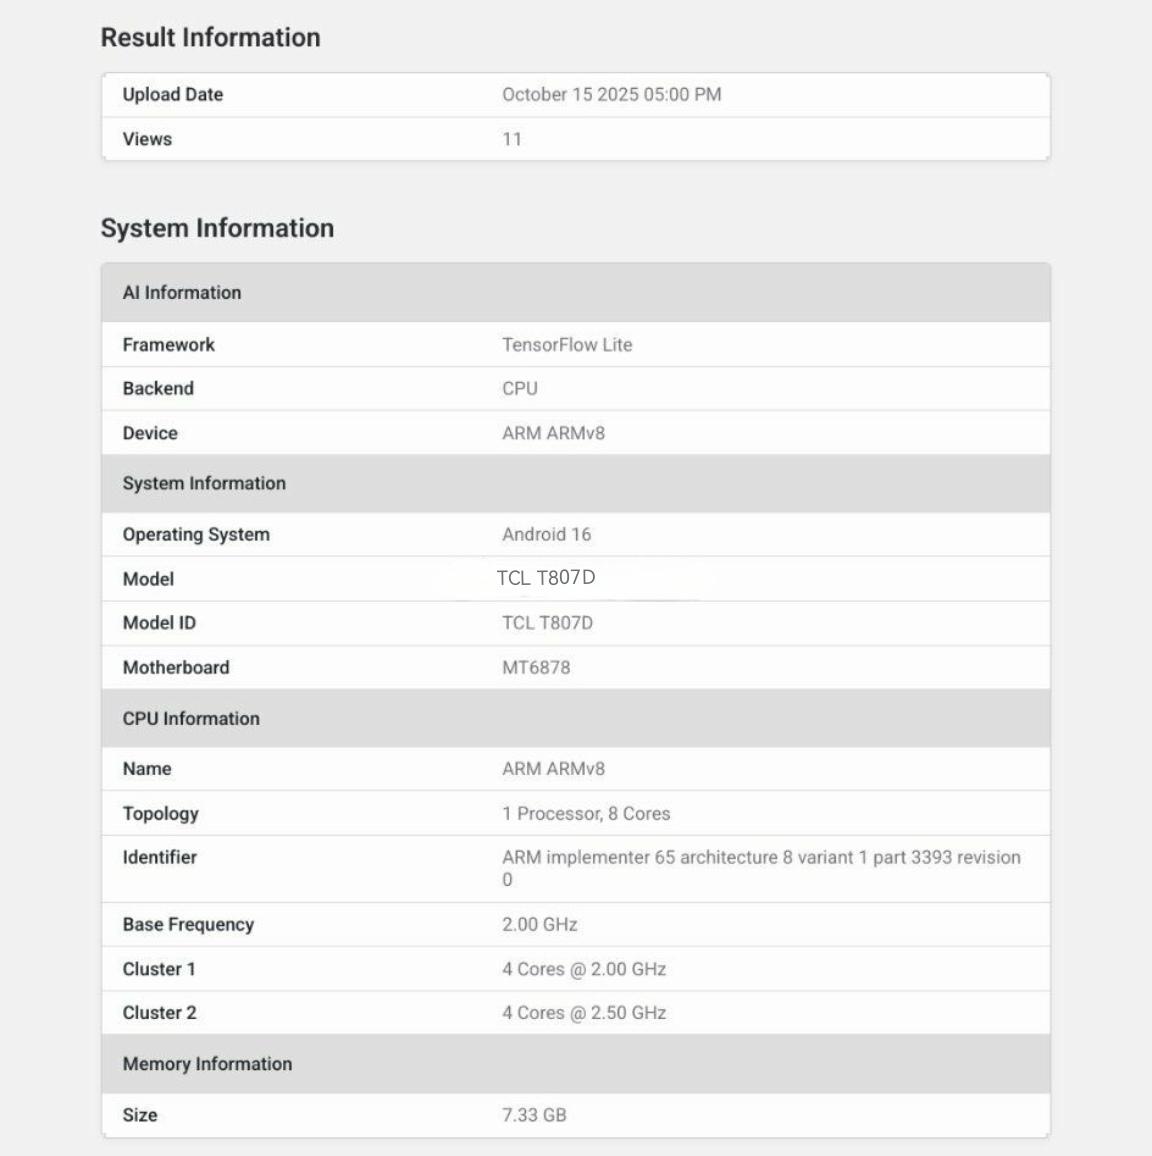Click the Upload Date value October 15 2025
The width and height of the screenshot is (1152, 1156).
pyautogui.click(x=611, y=95)
